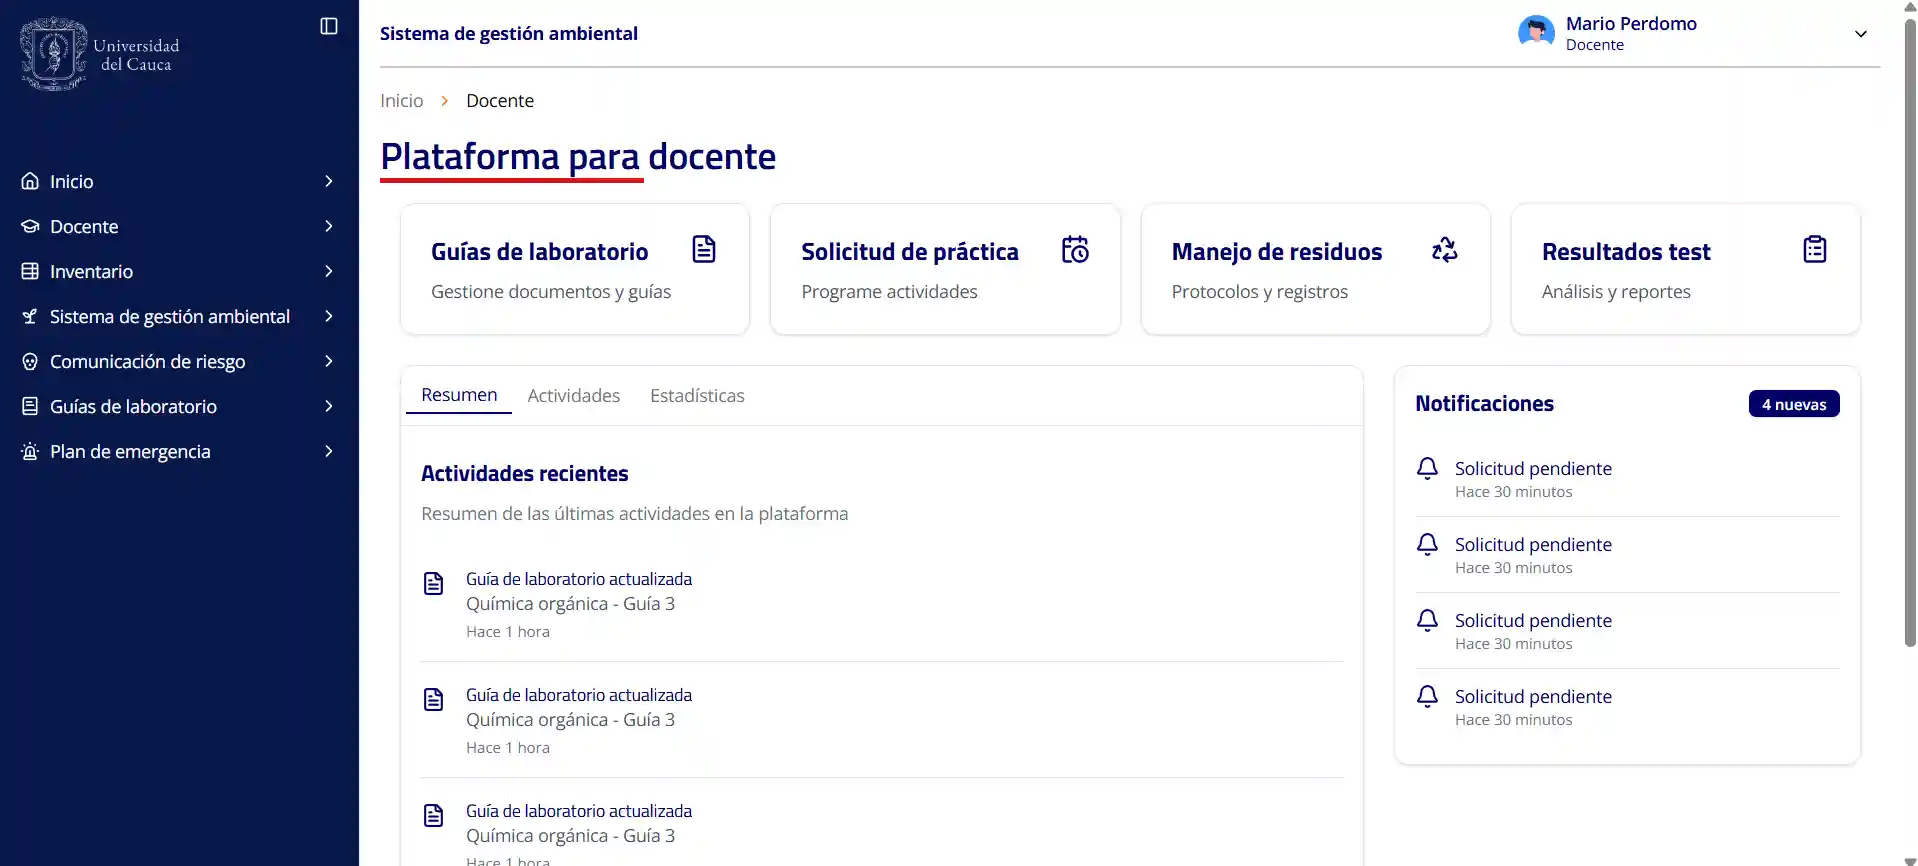Expand the Inicio sidebar chevron
Screen dimensions: 1918x866
click(329, 181)
